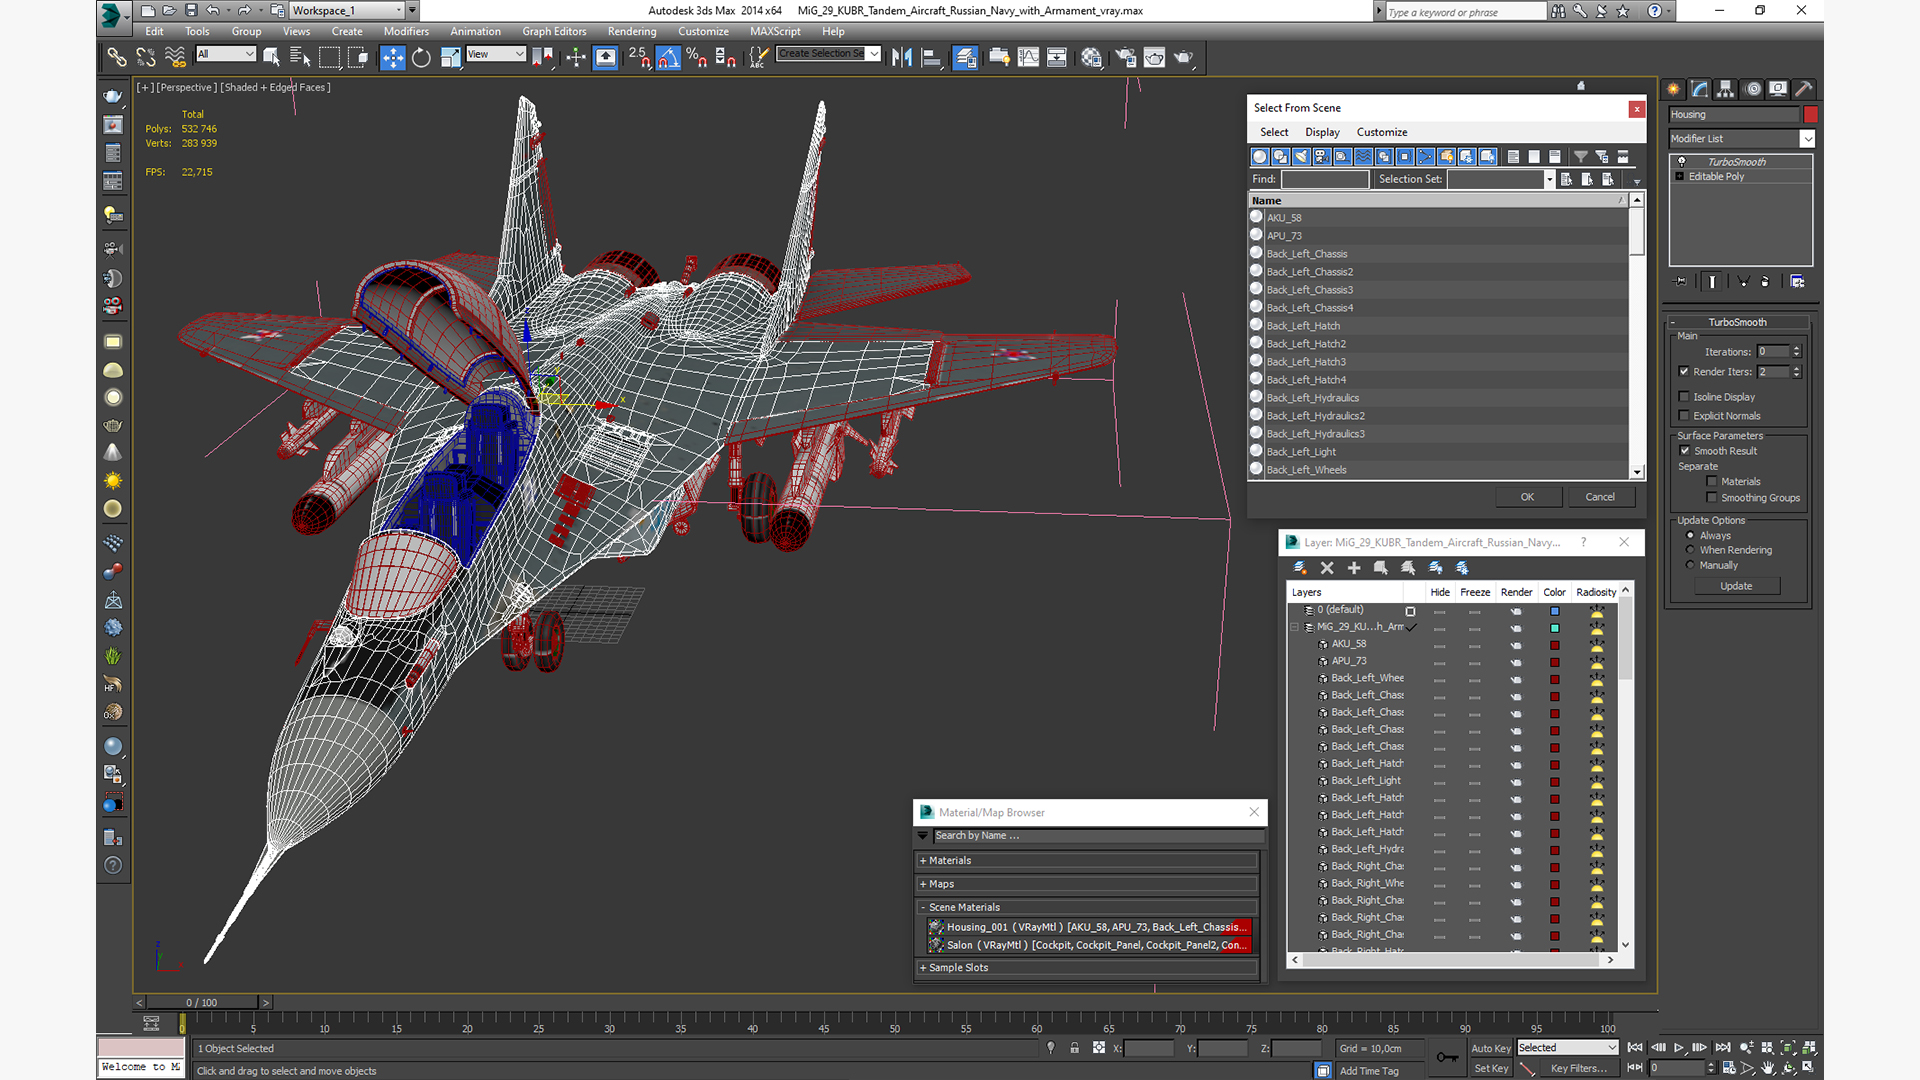Click the blue color swatch of 0 (default) layer

point(1555,611)
